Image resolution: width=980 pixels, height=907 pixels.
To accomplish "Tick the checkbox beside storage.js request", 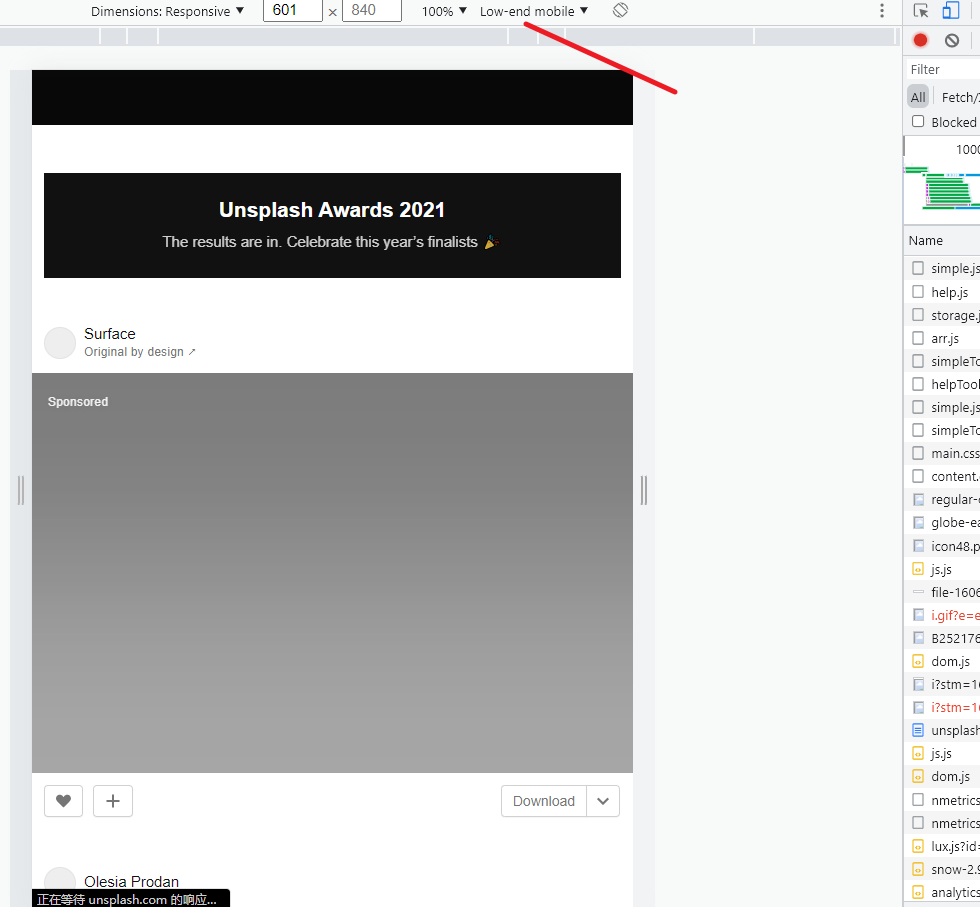I will tap(918, 315).
